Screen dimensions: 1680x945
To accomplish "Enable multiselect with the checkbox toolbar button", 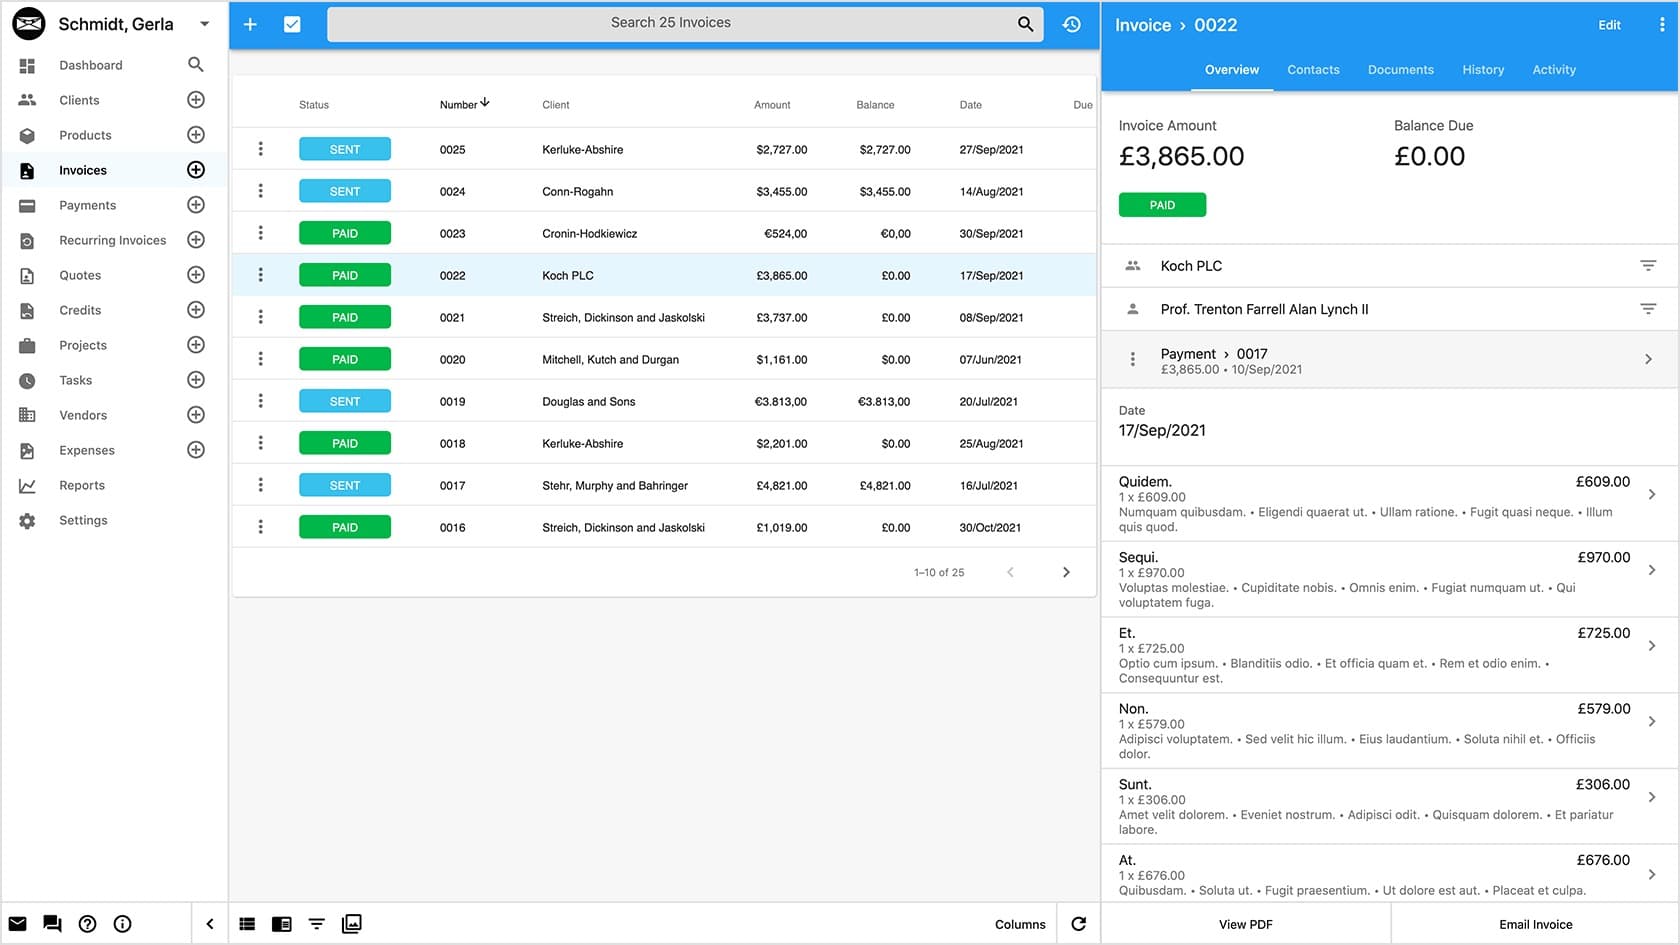I will [x=292, y=23].
